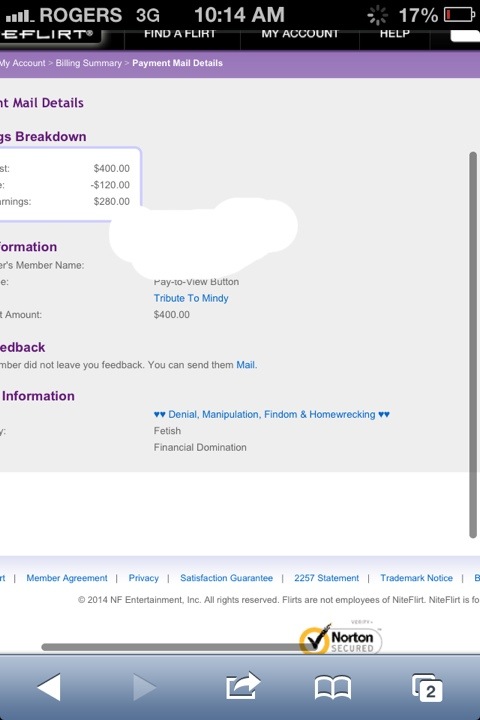Tap the signal strength bars
The image size is (480, 720).
[19, 16]
